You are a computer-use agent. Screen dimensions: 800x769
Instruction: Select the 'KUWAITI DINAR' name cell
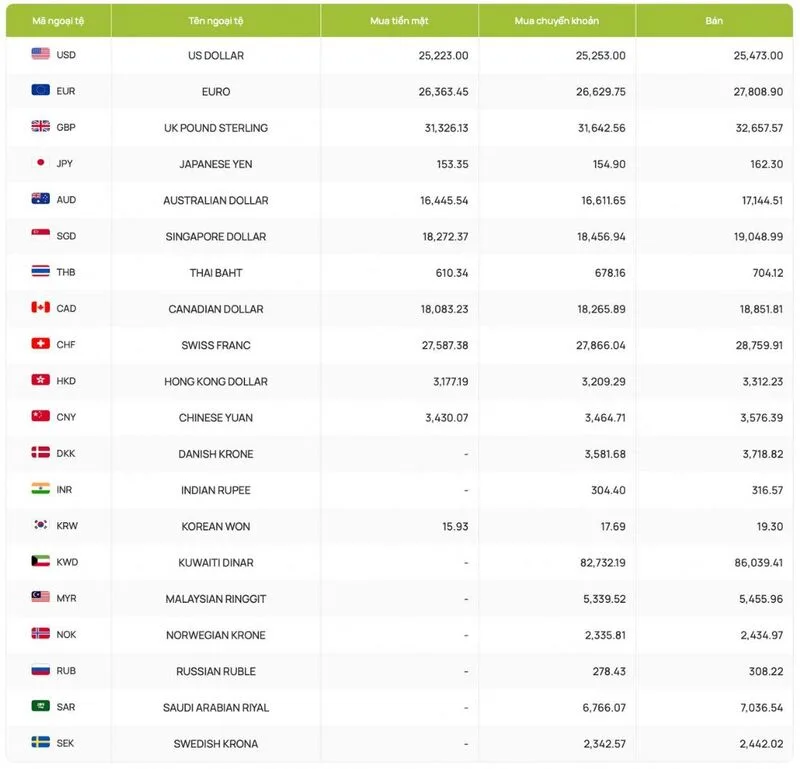pyautogui.click(x=216, y=563)
